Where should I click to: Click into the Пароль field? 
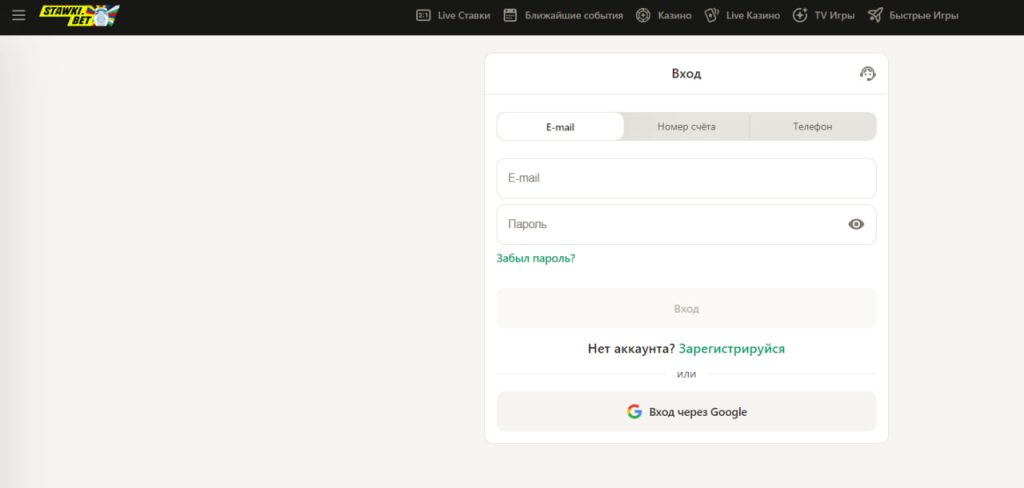(670, 224)
